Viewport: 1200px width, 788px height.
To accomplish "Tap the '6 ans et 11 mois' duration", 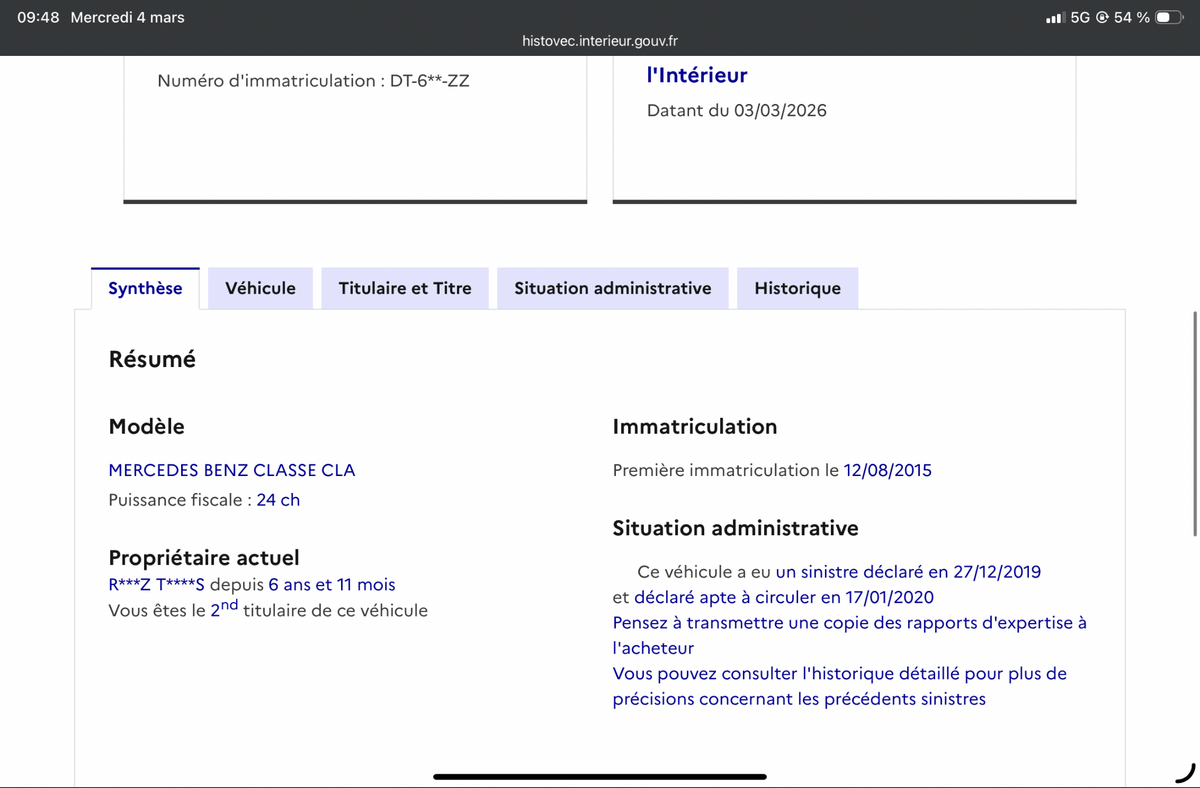I will [x=332, y=585].
